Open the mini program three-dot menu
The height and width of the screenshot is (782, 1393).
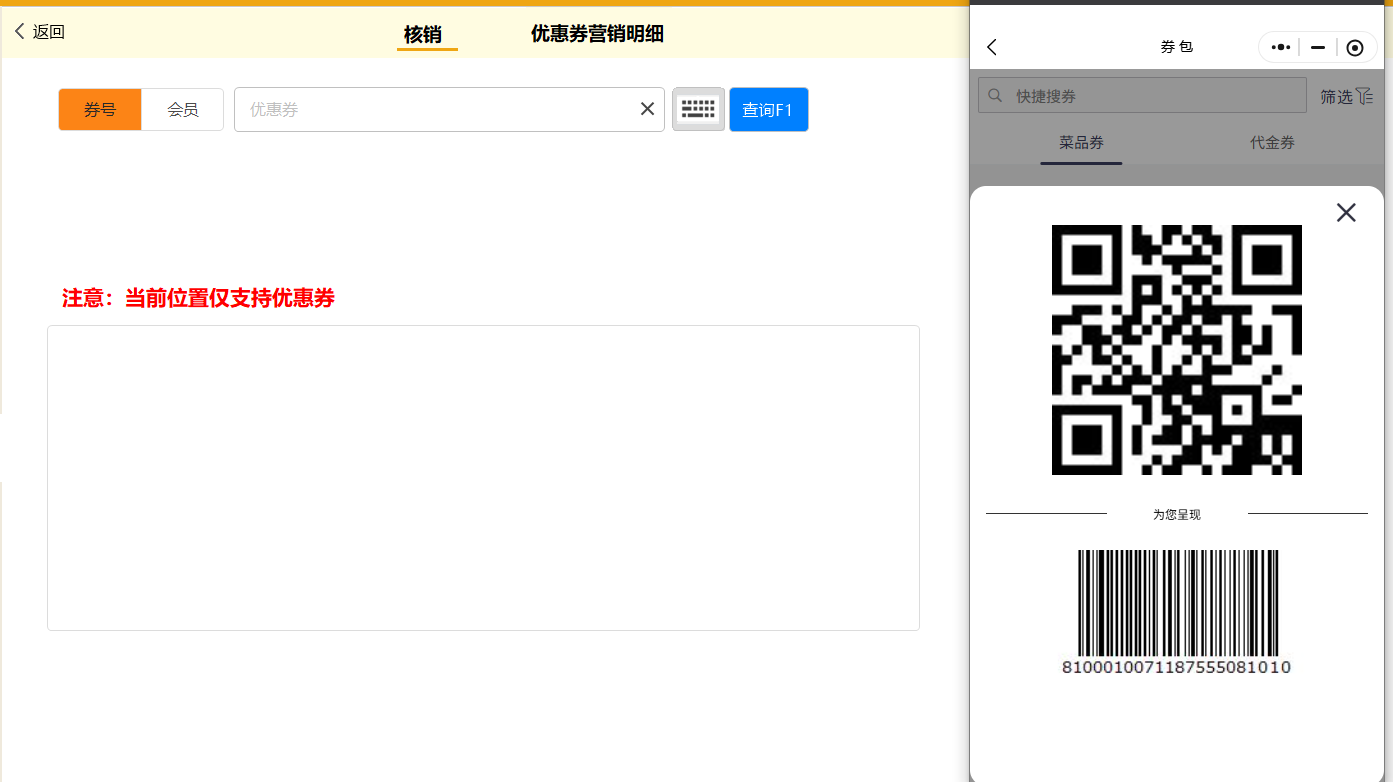tap(1281, 47)
